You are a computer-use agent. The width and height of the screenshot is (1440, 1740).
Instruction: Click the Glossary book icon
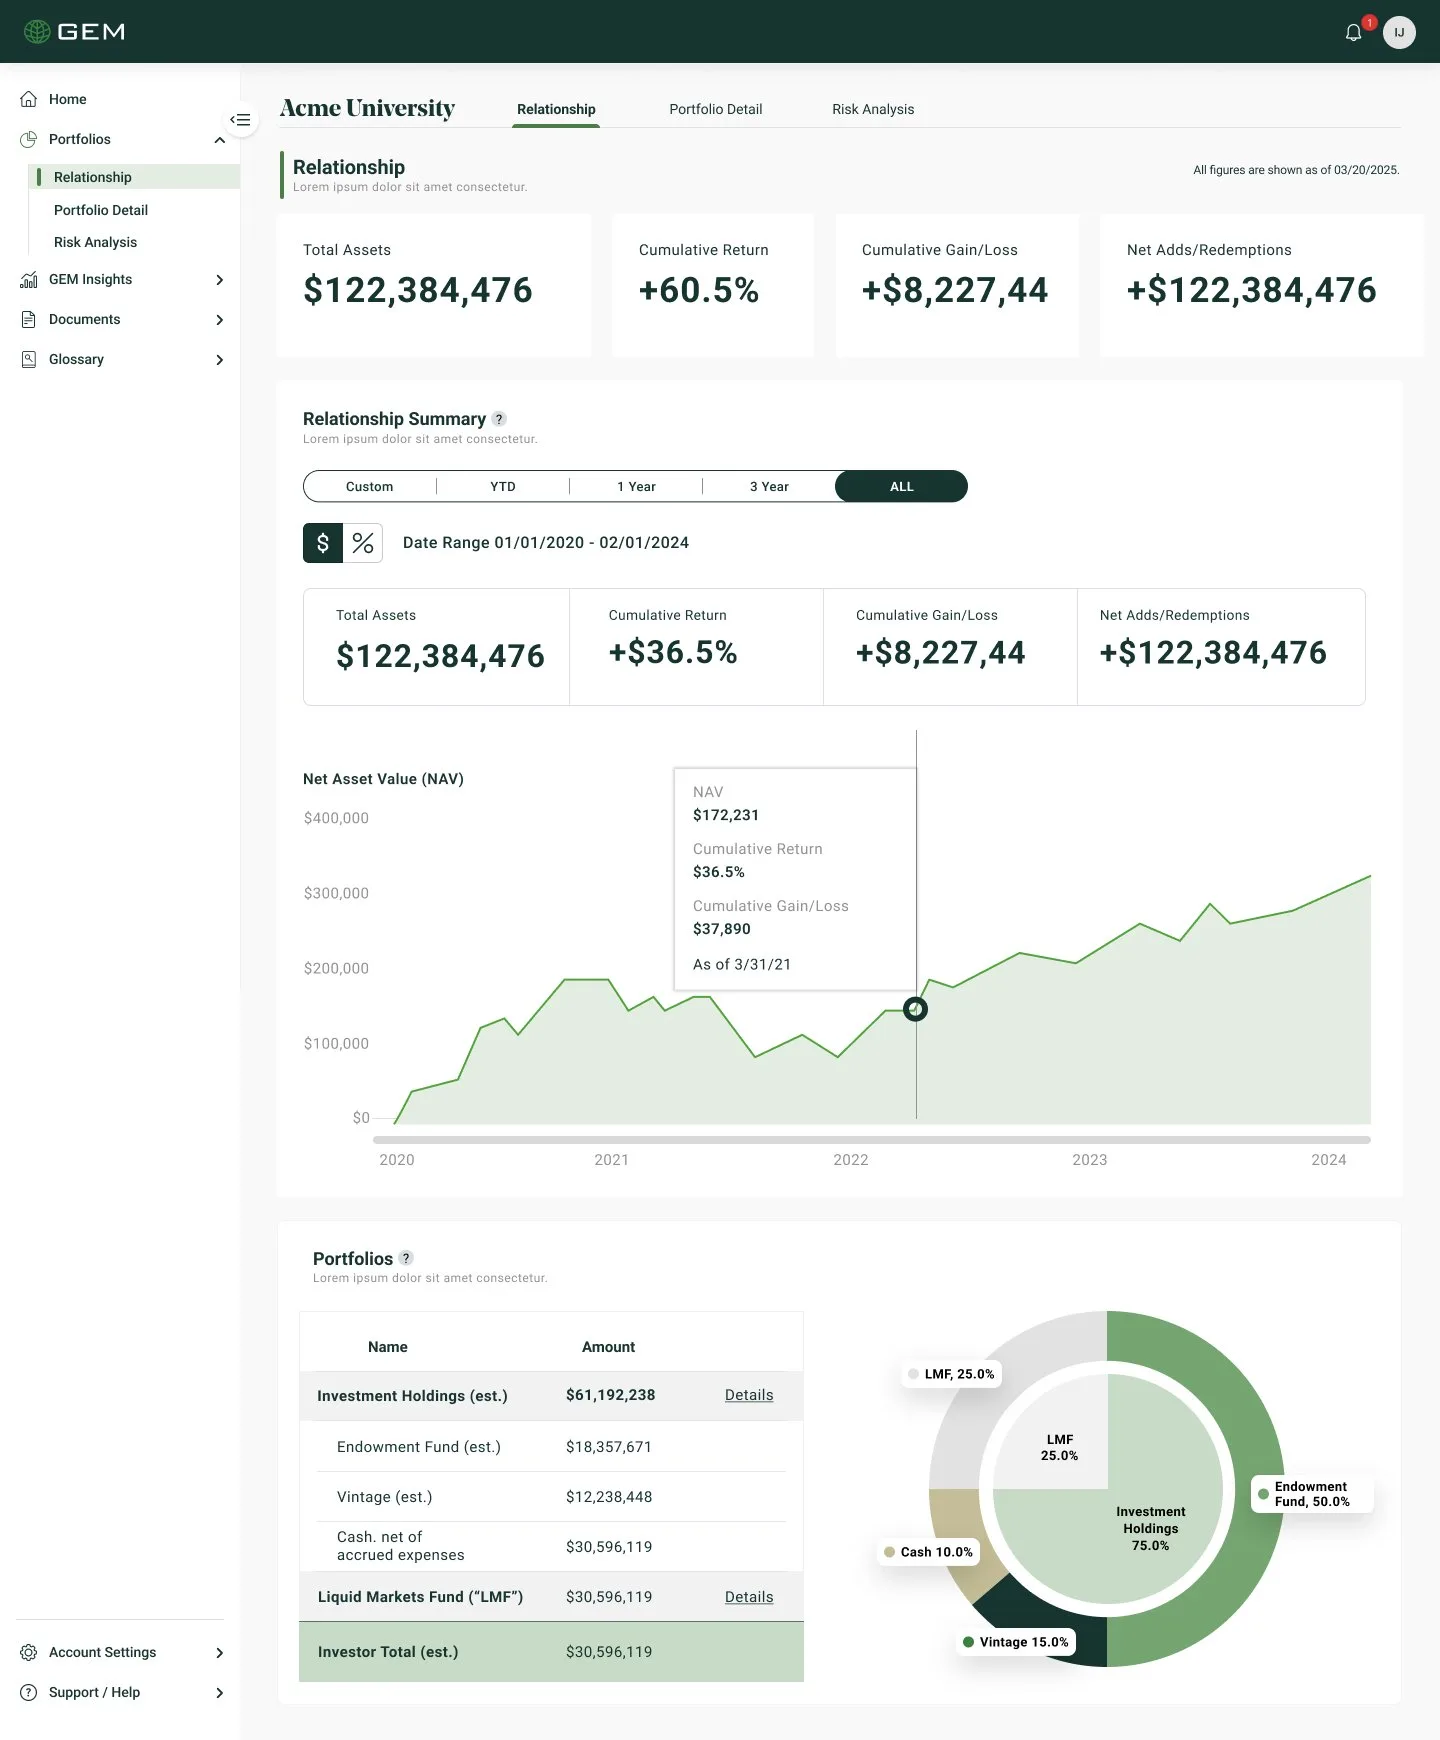tap(29, 359)
